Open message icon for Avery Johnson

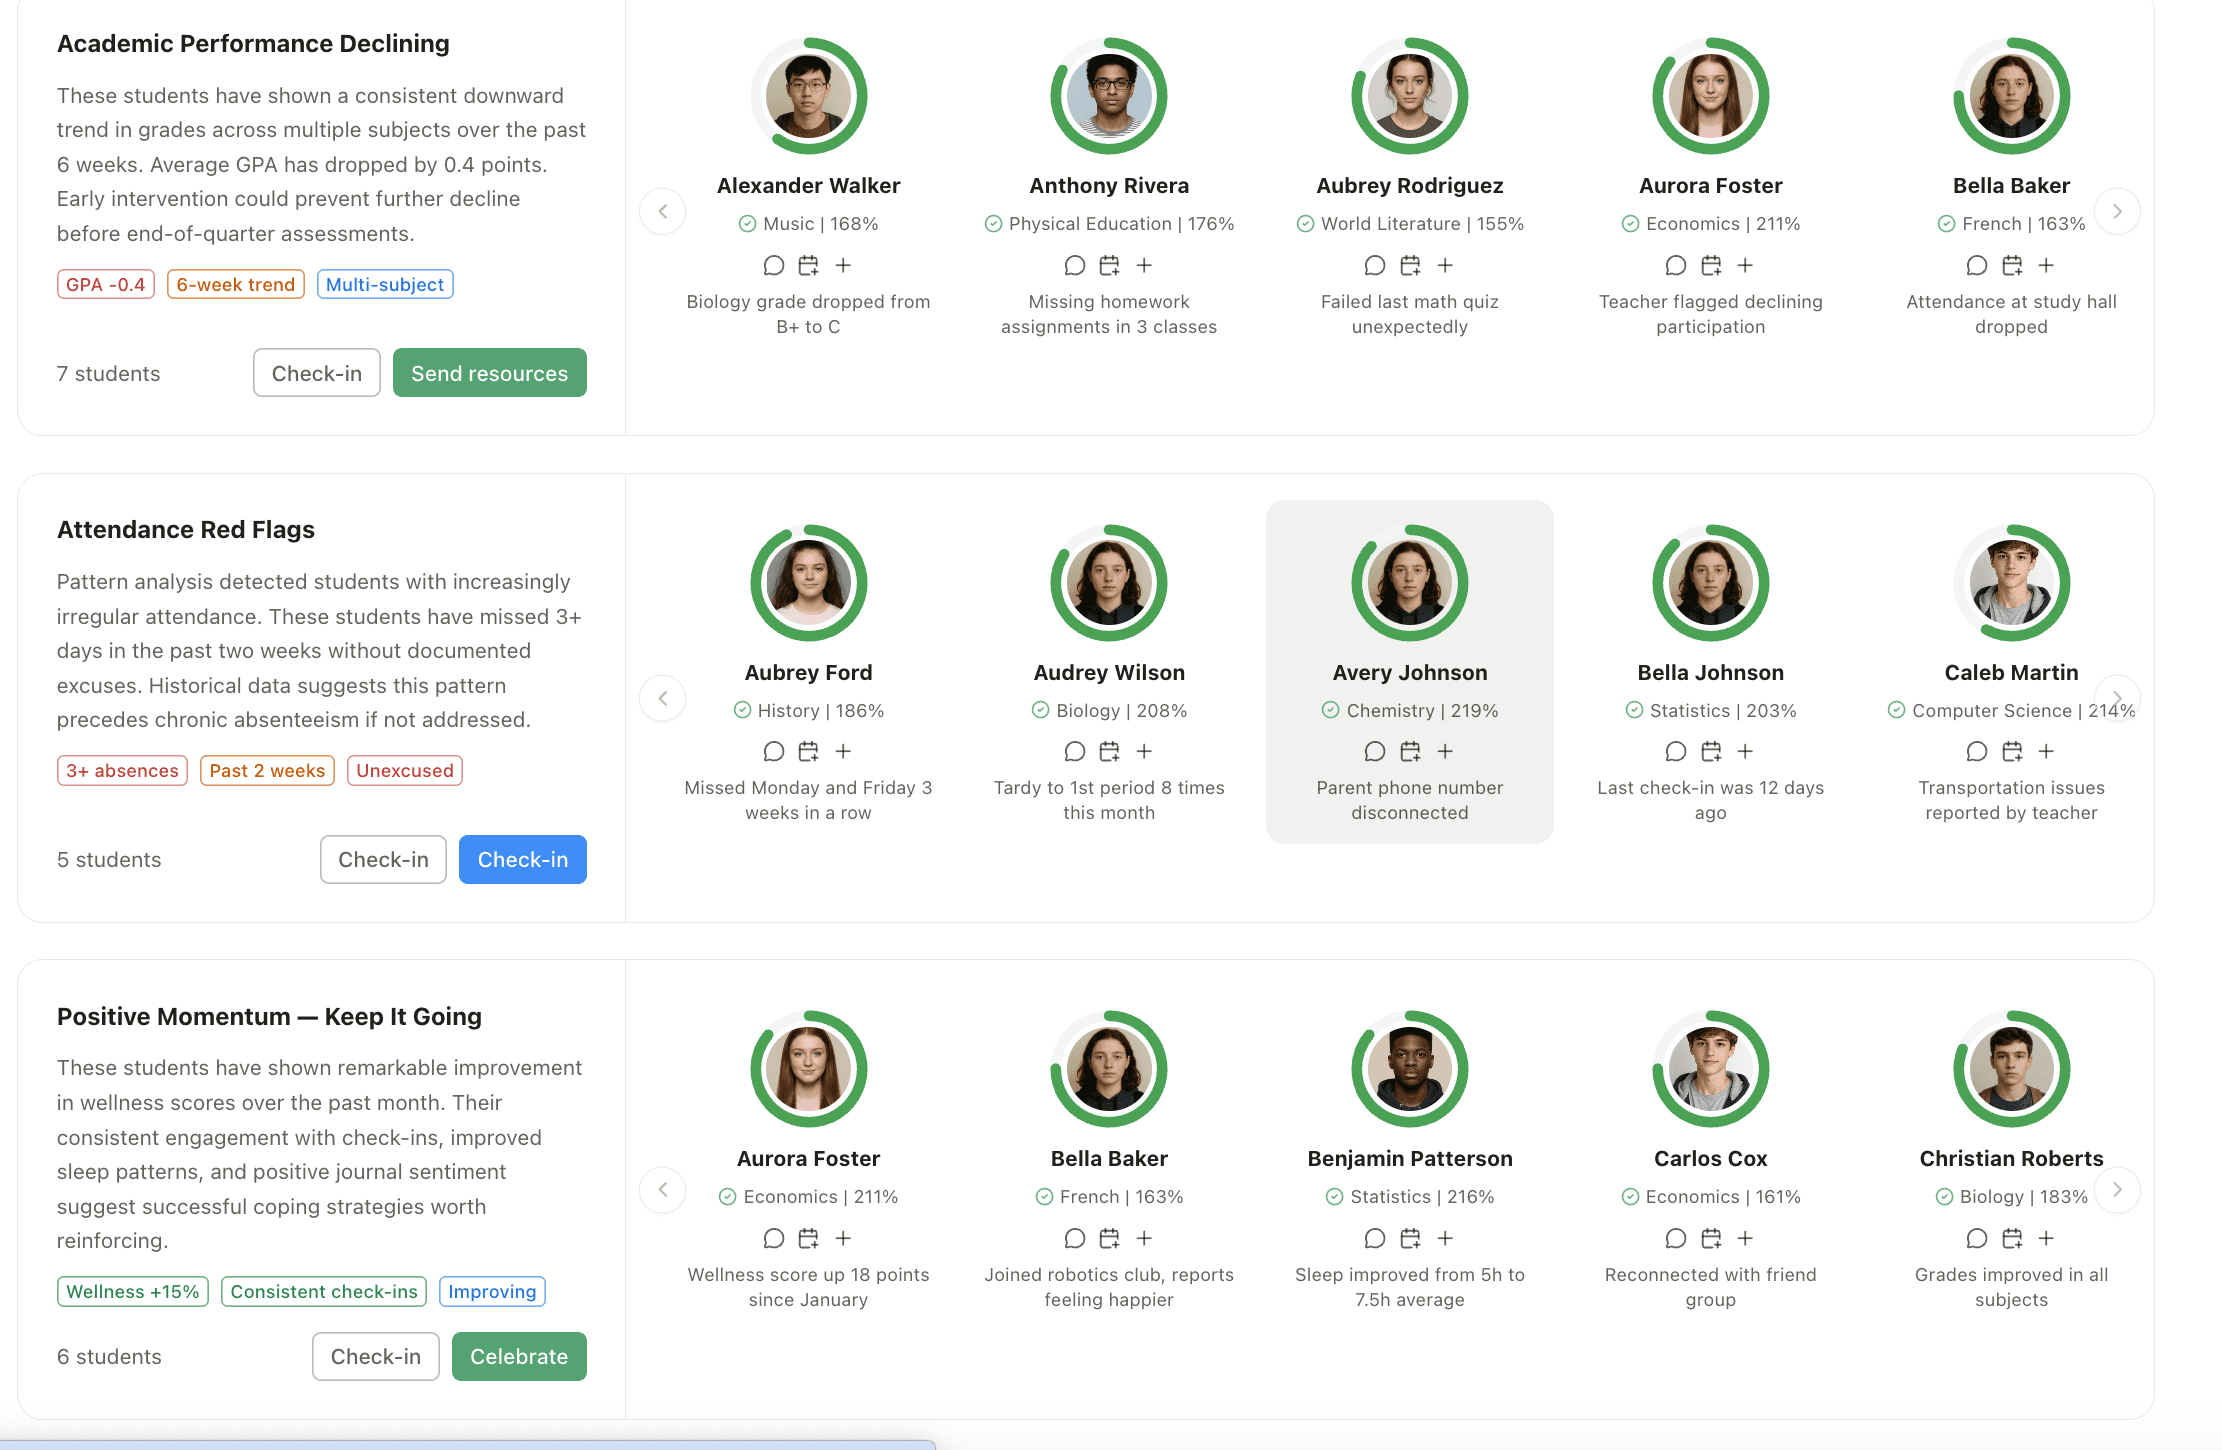(x=1375, y=751)
